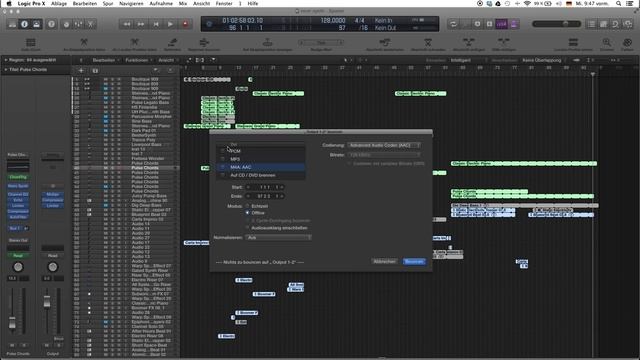Click the Rewind transport button
640x360 pixels.
(x=127, y=24)
